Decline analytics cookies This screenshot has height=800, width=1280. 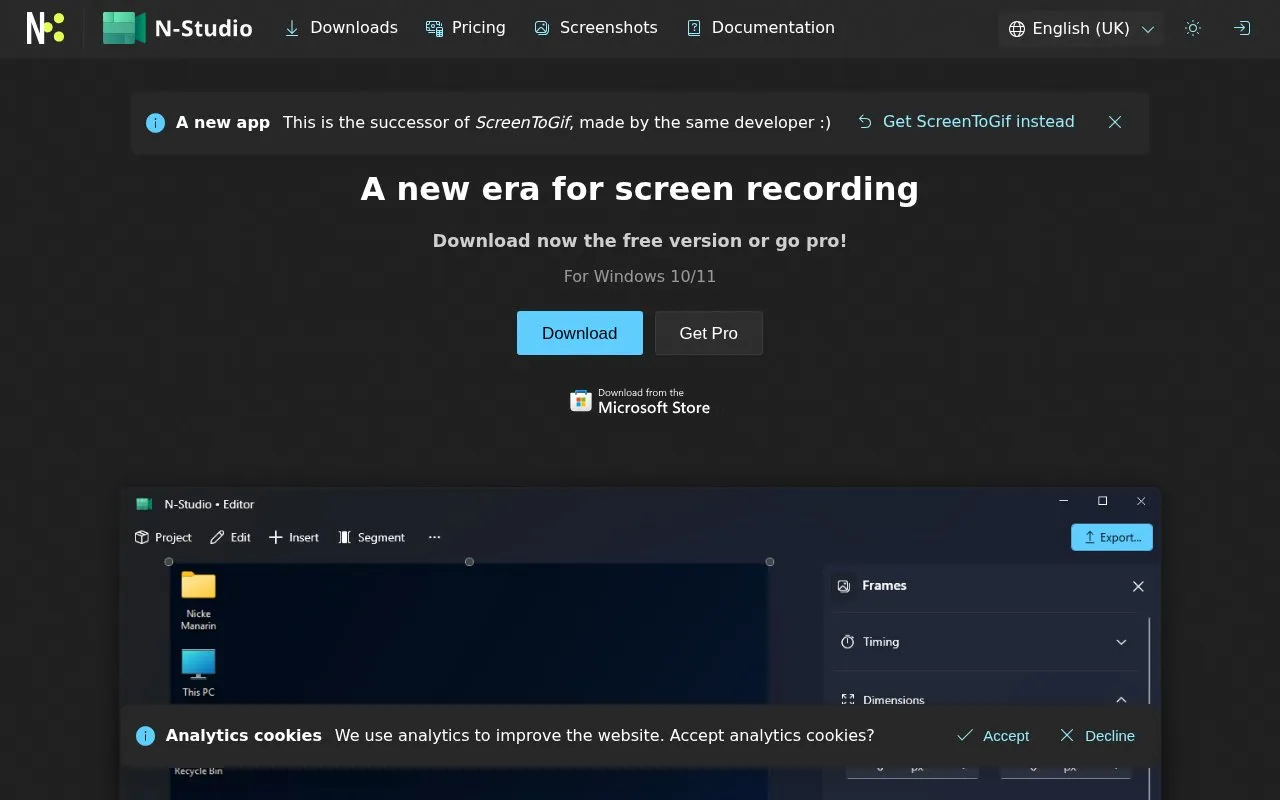[1097, 736]
